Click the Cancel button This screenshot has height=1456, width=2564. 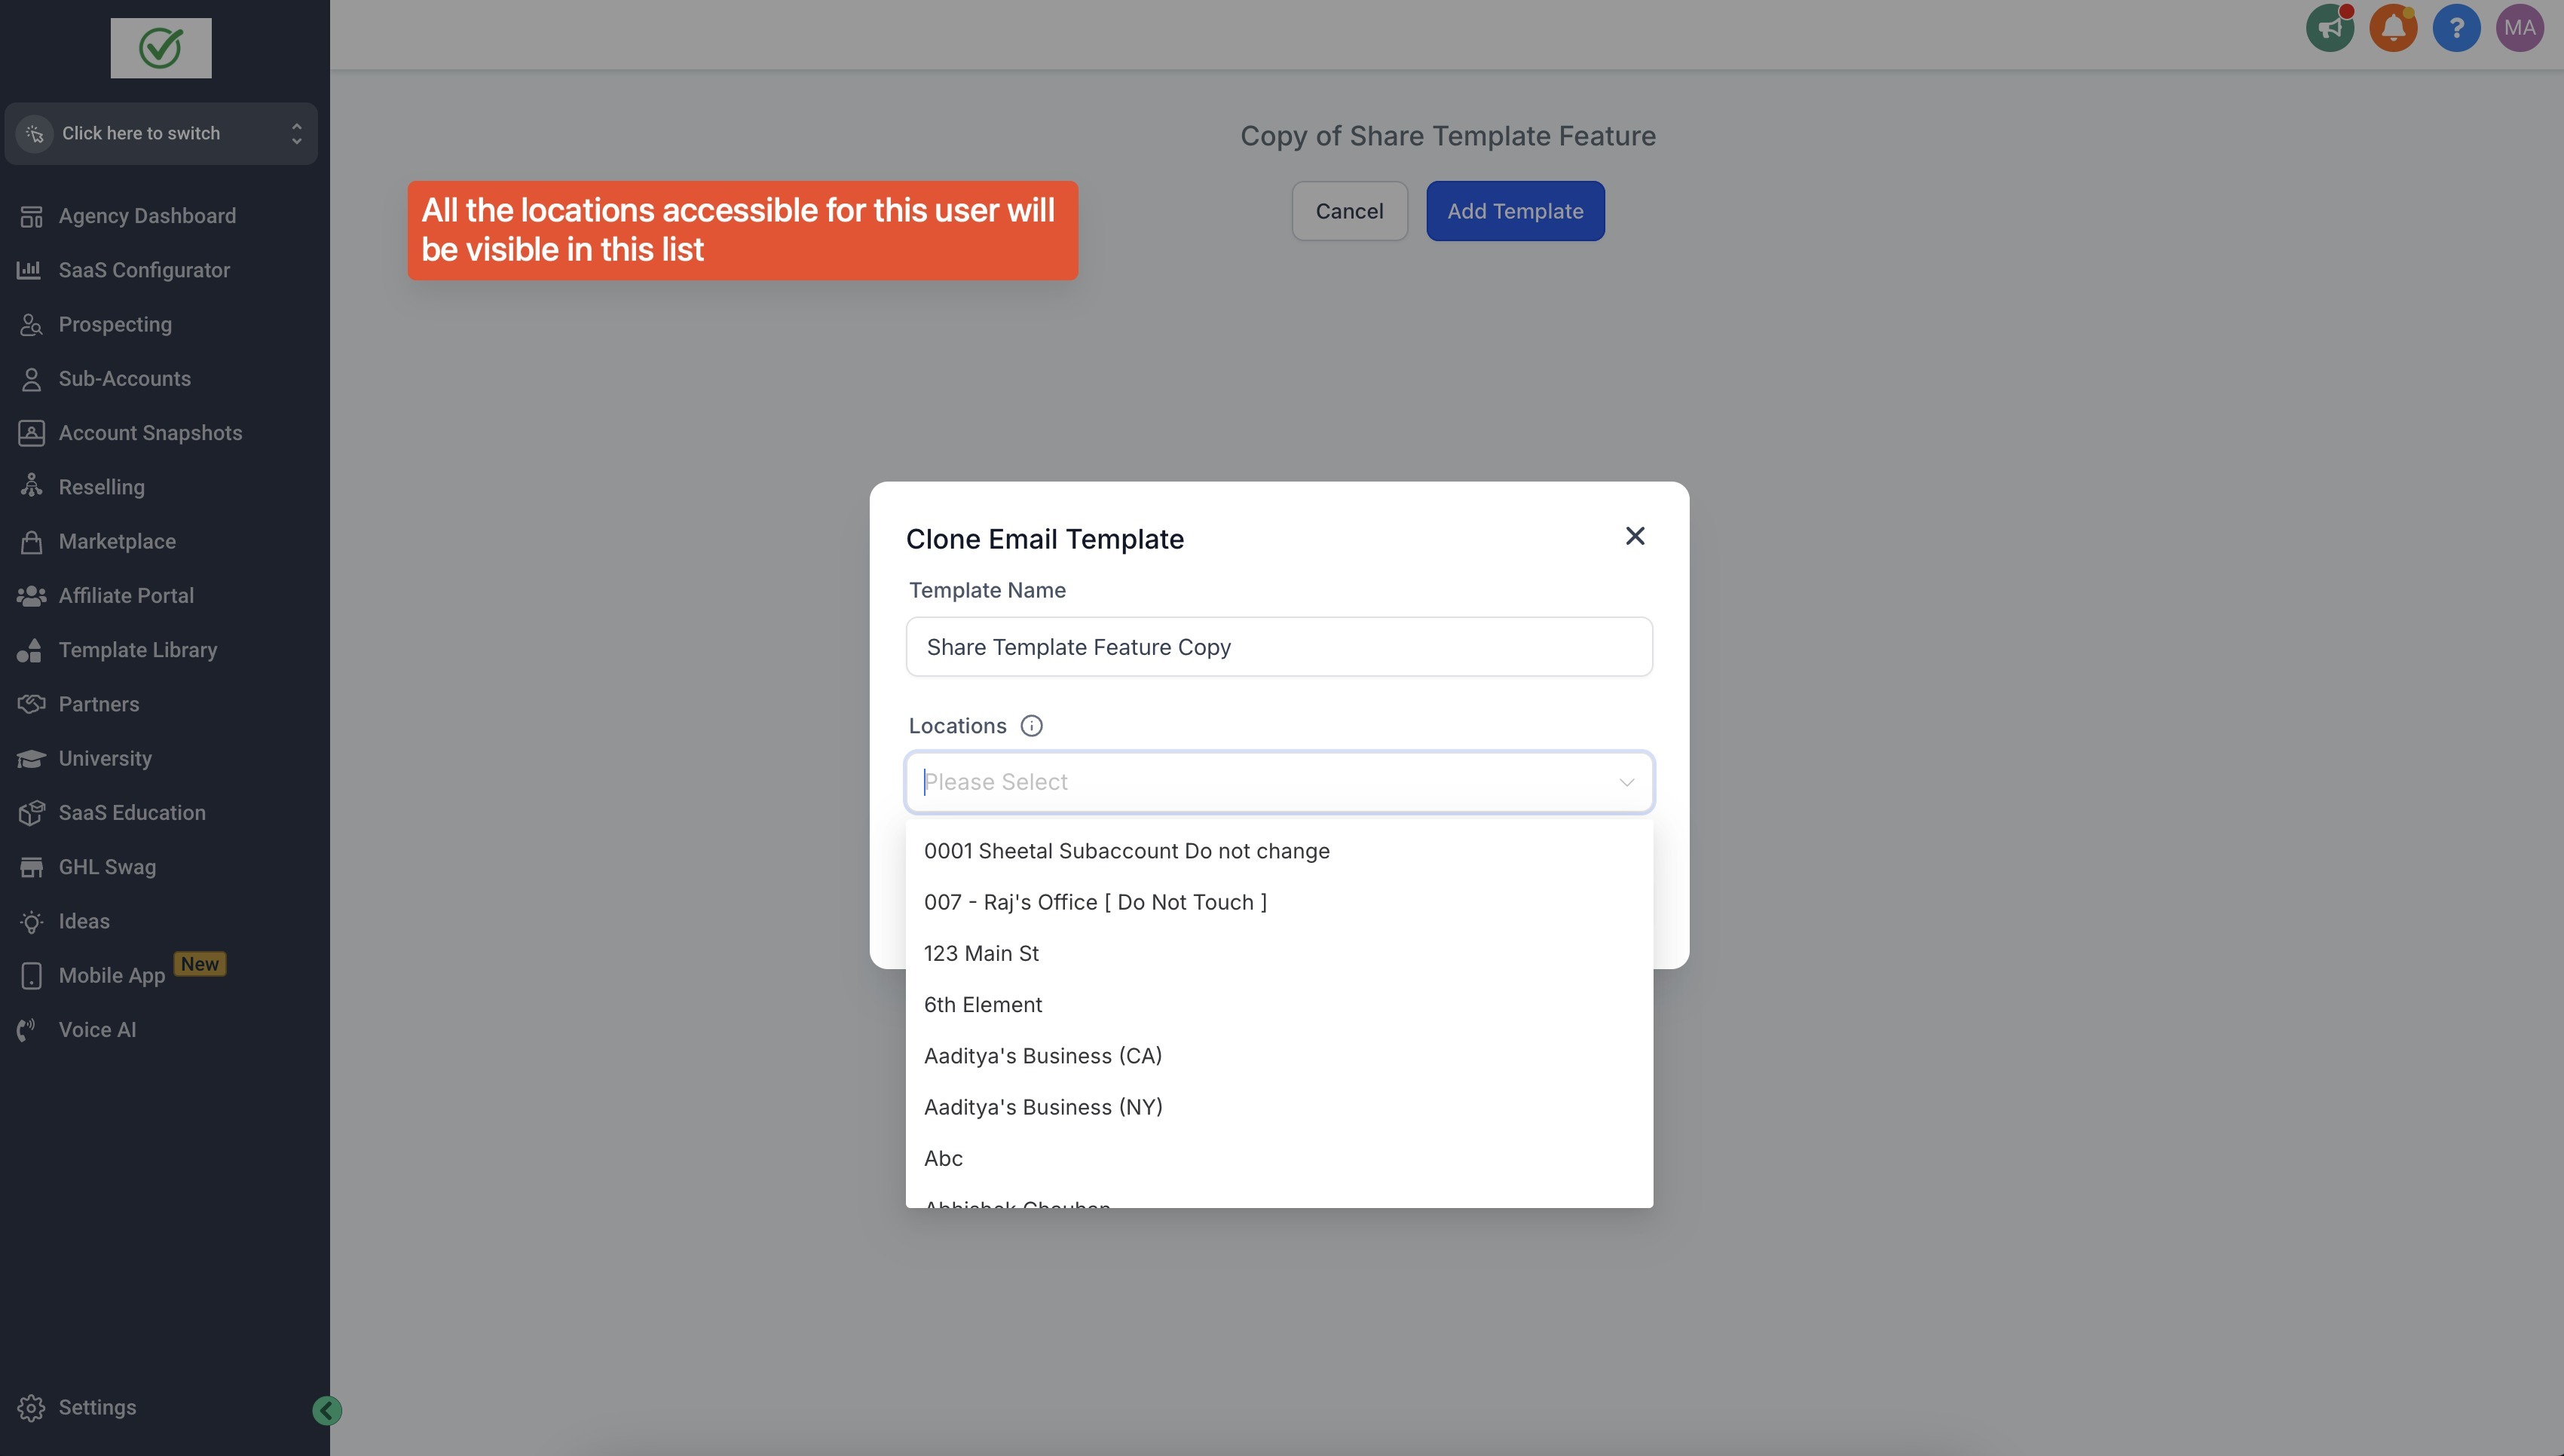pos(1349,211)
